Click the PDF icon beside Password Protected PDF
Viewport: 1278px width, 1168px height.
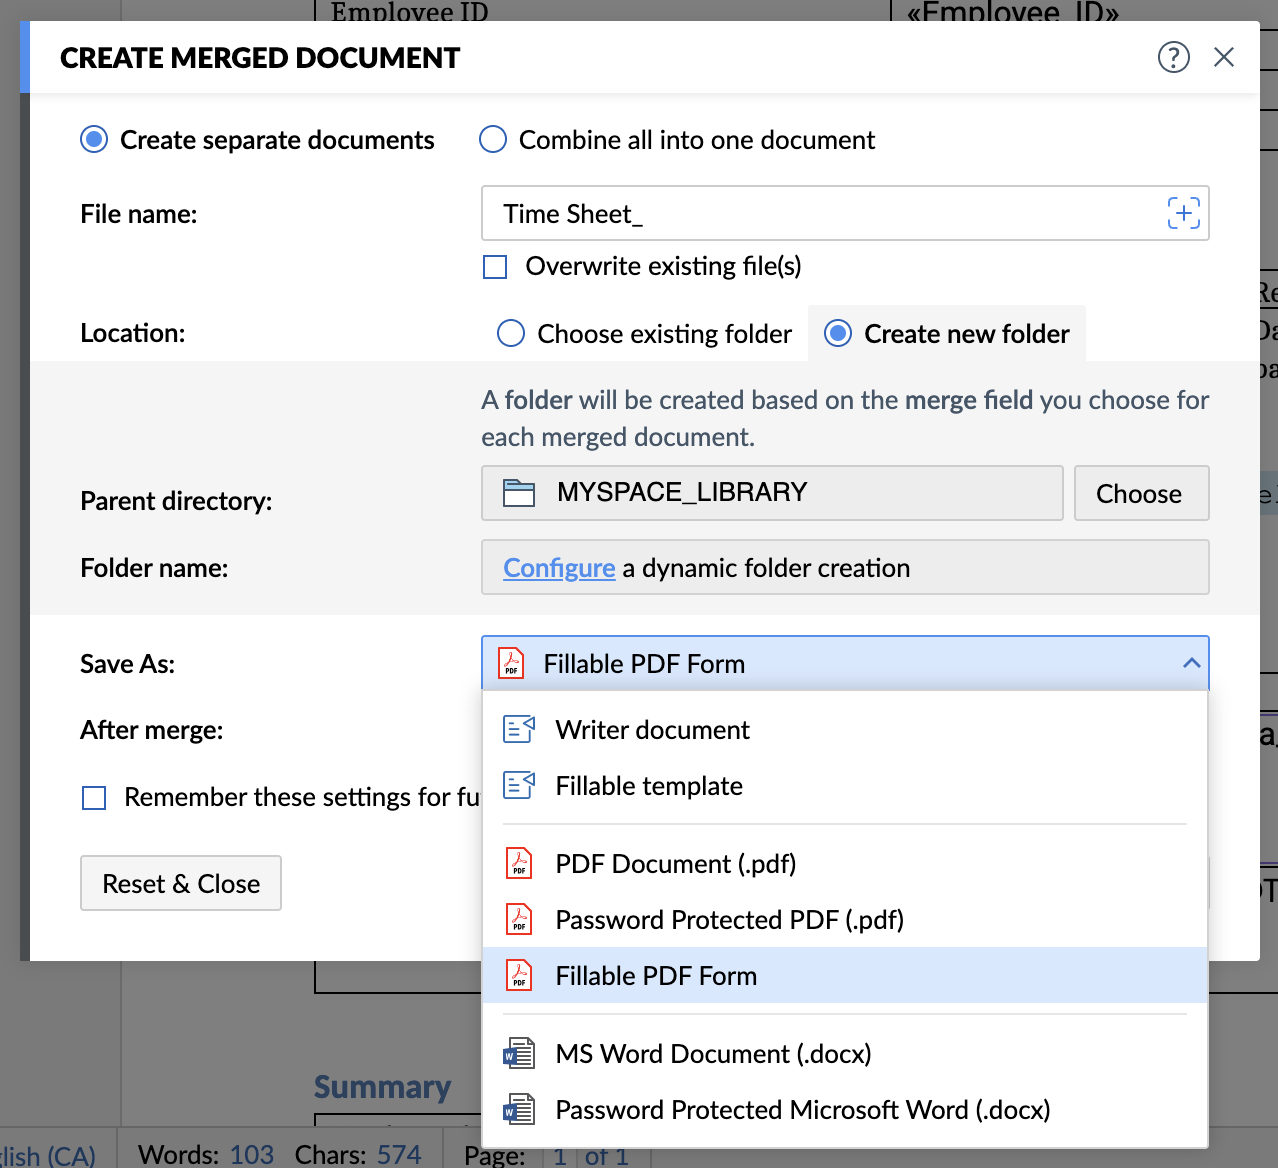(x=519, y=920)
